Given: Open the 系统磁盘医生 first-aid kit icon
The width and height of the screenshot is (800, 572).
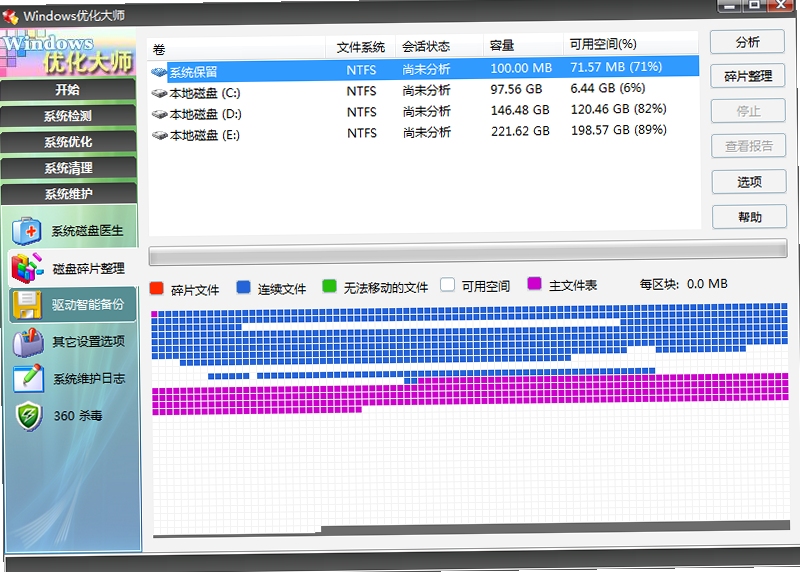Looking at the screenshot, I should (27, 231).
